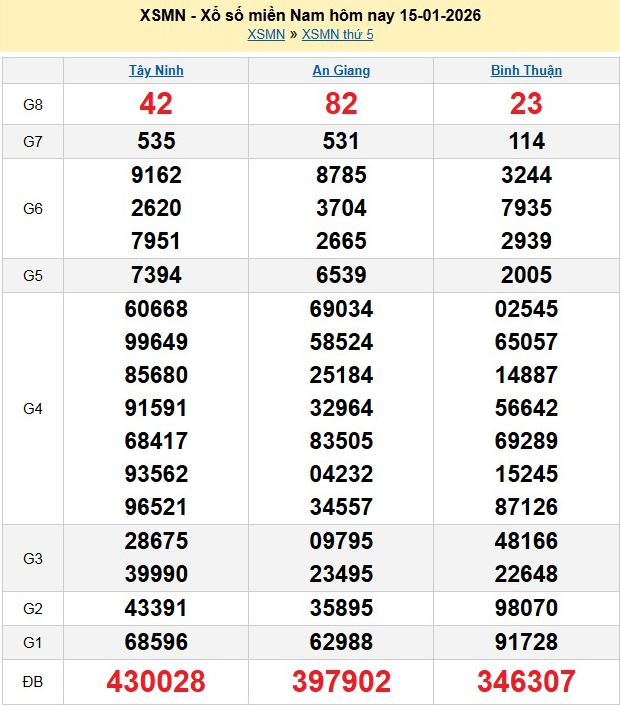The height and width of the screenshot is (705, 620).
Task: Click the G4 row label
Action: coord(33,408)
